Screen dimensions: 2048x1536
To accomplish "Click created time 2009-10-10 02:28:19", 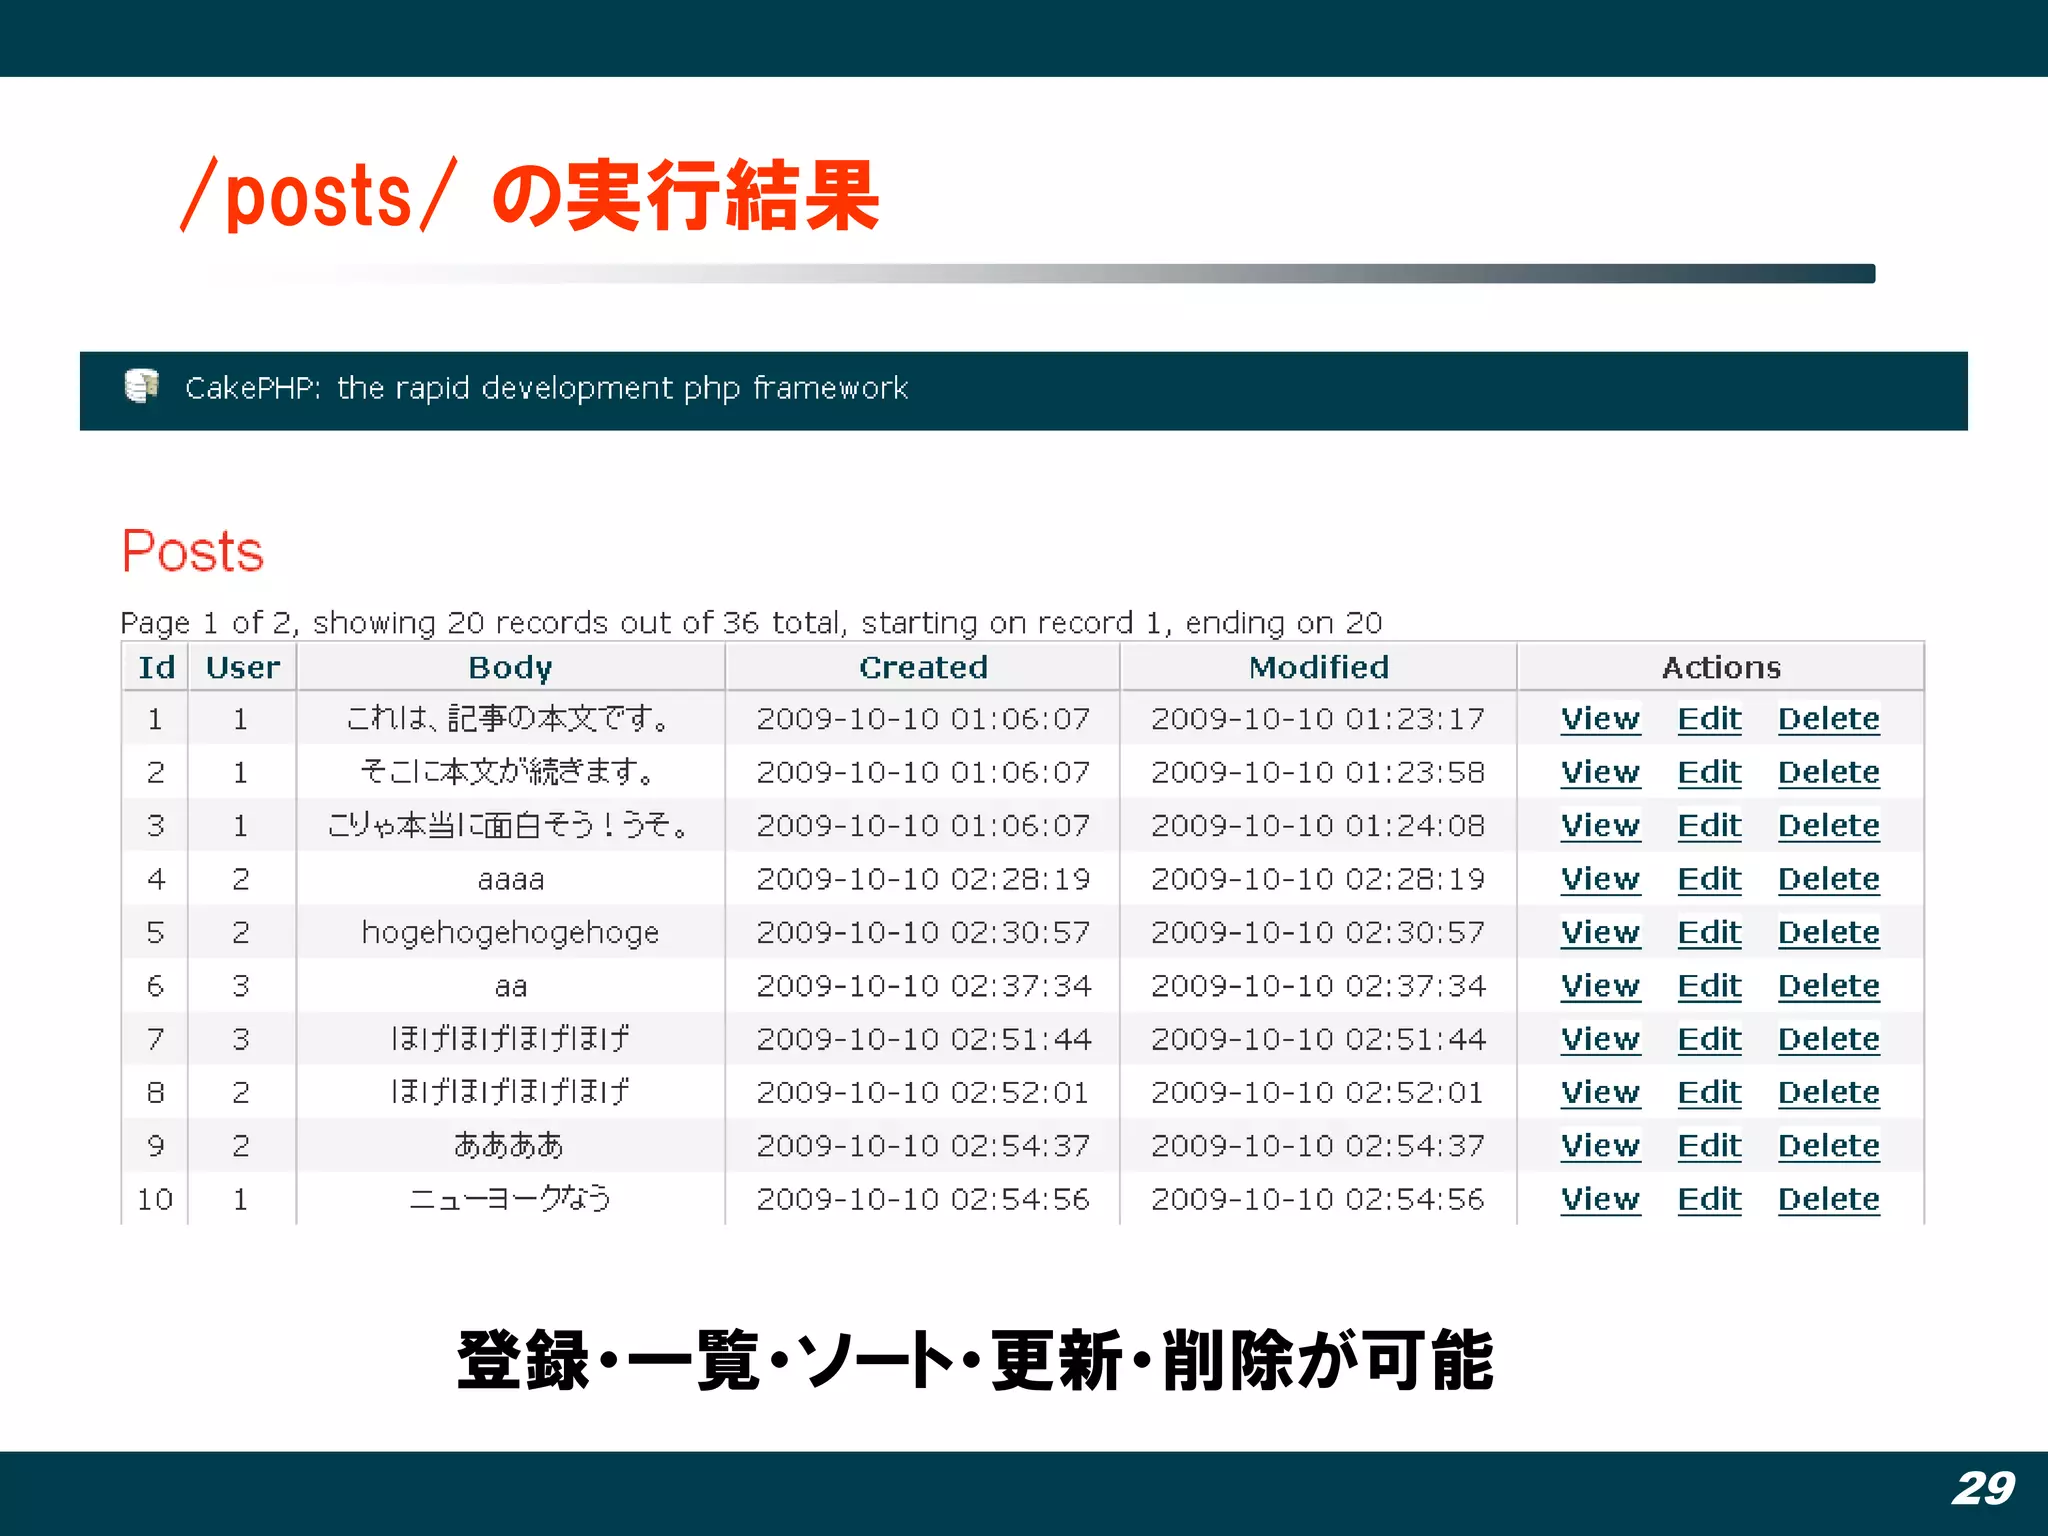I will [923, 879].
